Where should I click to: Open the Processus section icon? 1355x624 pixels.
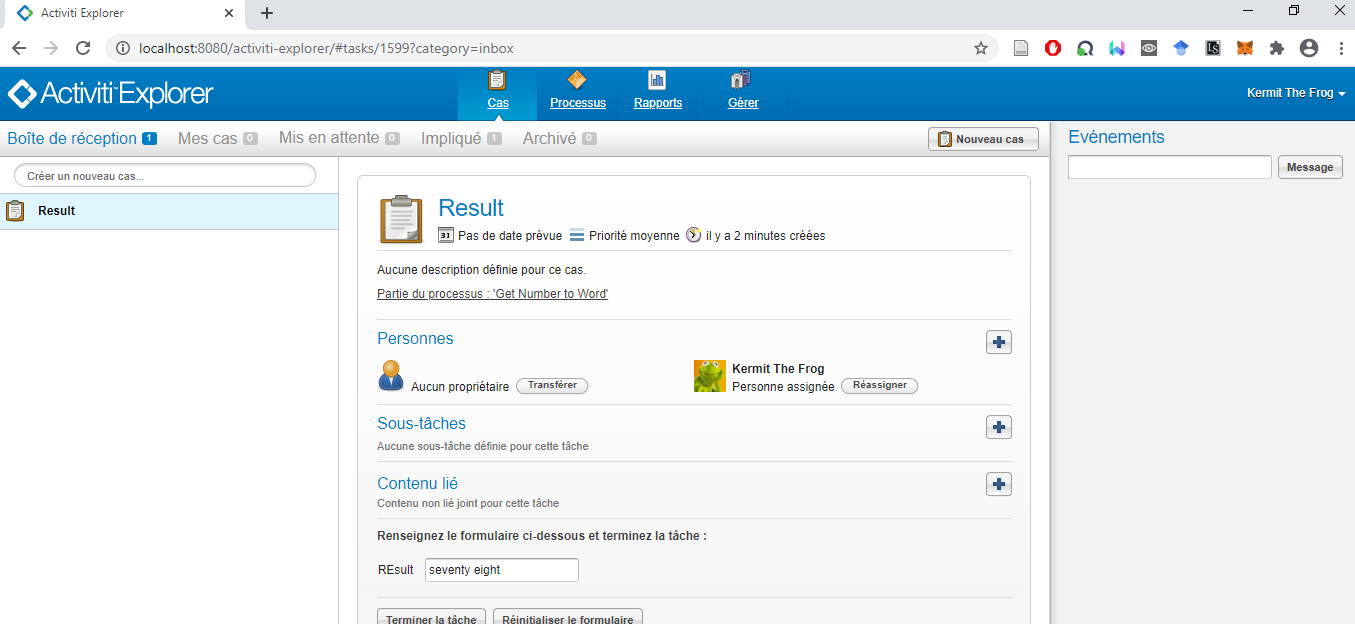click(577, 81)
